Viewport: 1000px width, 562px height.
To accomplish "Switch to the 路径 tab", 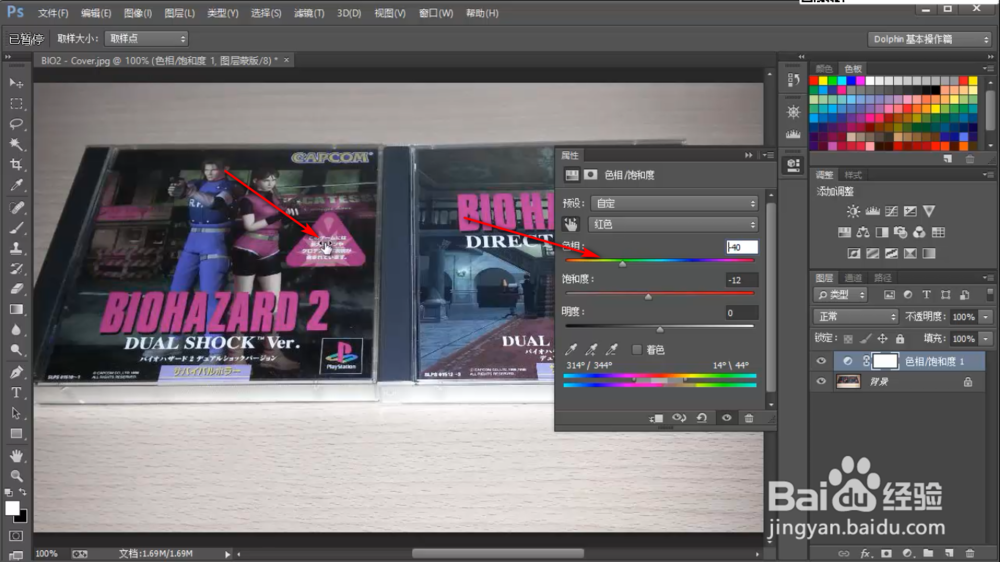I will [882, 277].
